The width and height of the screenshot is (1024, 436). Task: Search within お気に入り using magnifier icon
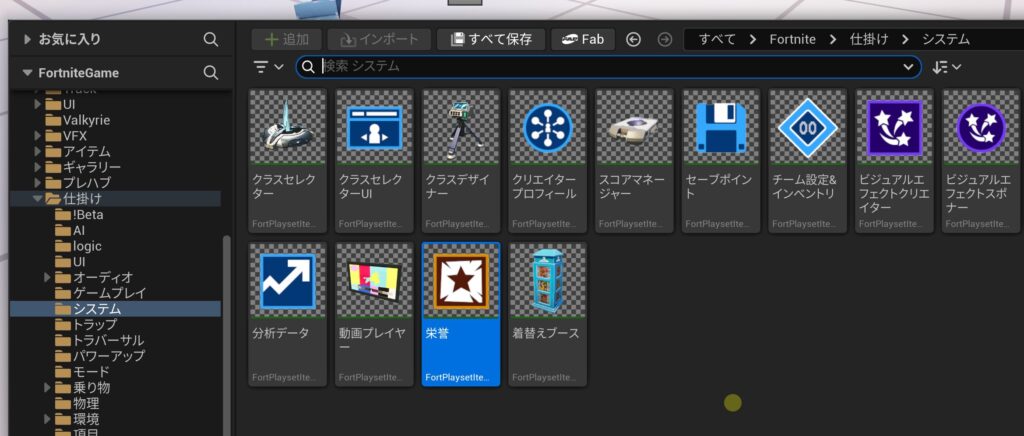click(210, 39)
